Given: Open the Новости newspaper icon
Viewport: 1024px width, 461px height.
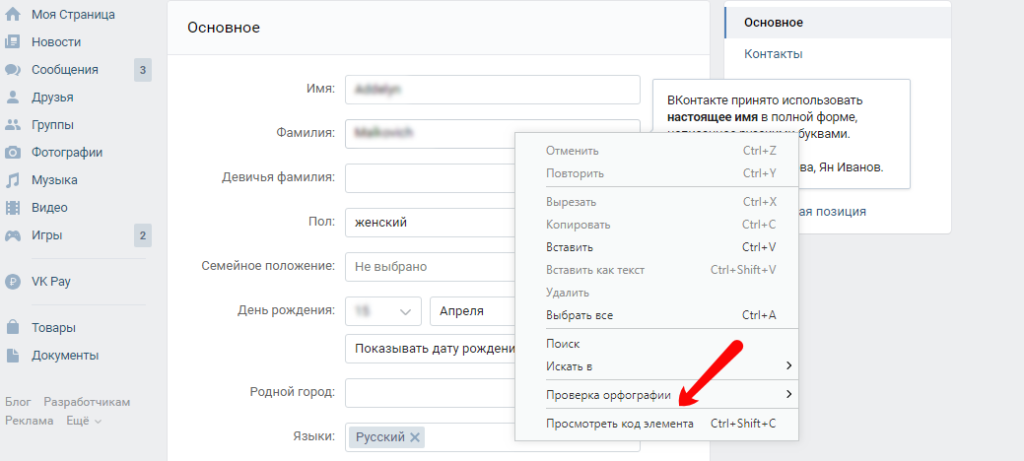Looking at the screenshot, I should (13, 42).
